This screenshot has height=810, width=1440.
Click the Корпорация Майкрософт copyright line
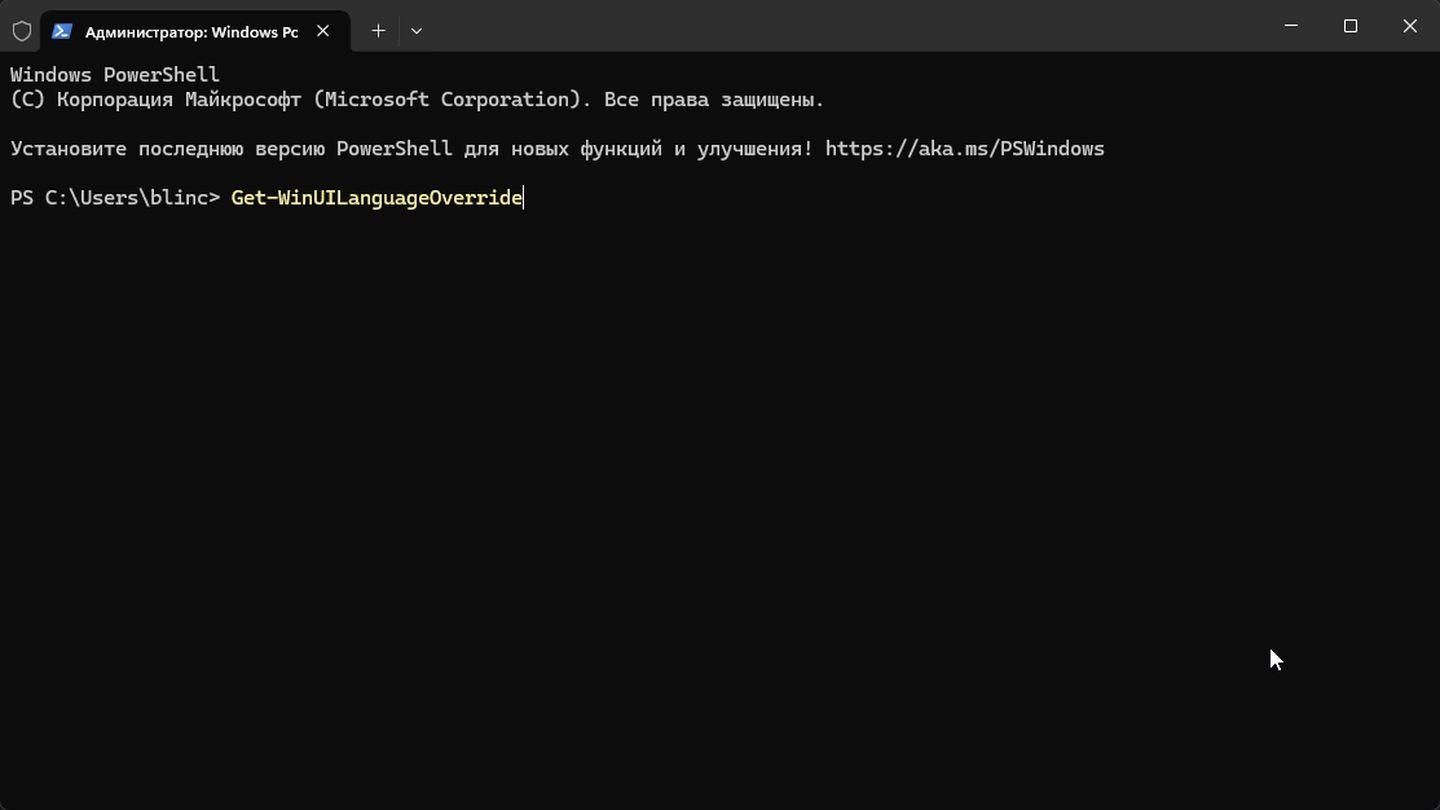417,100
